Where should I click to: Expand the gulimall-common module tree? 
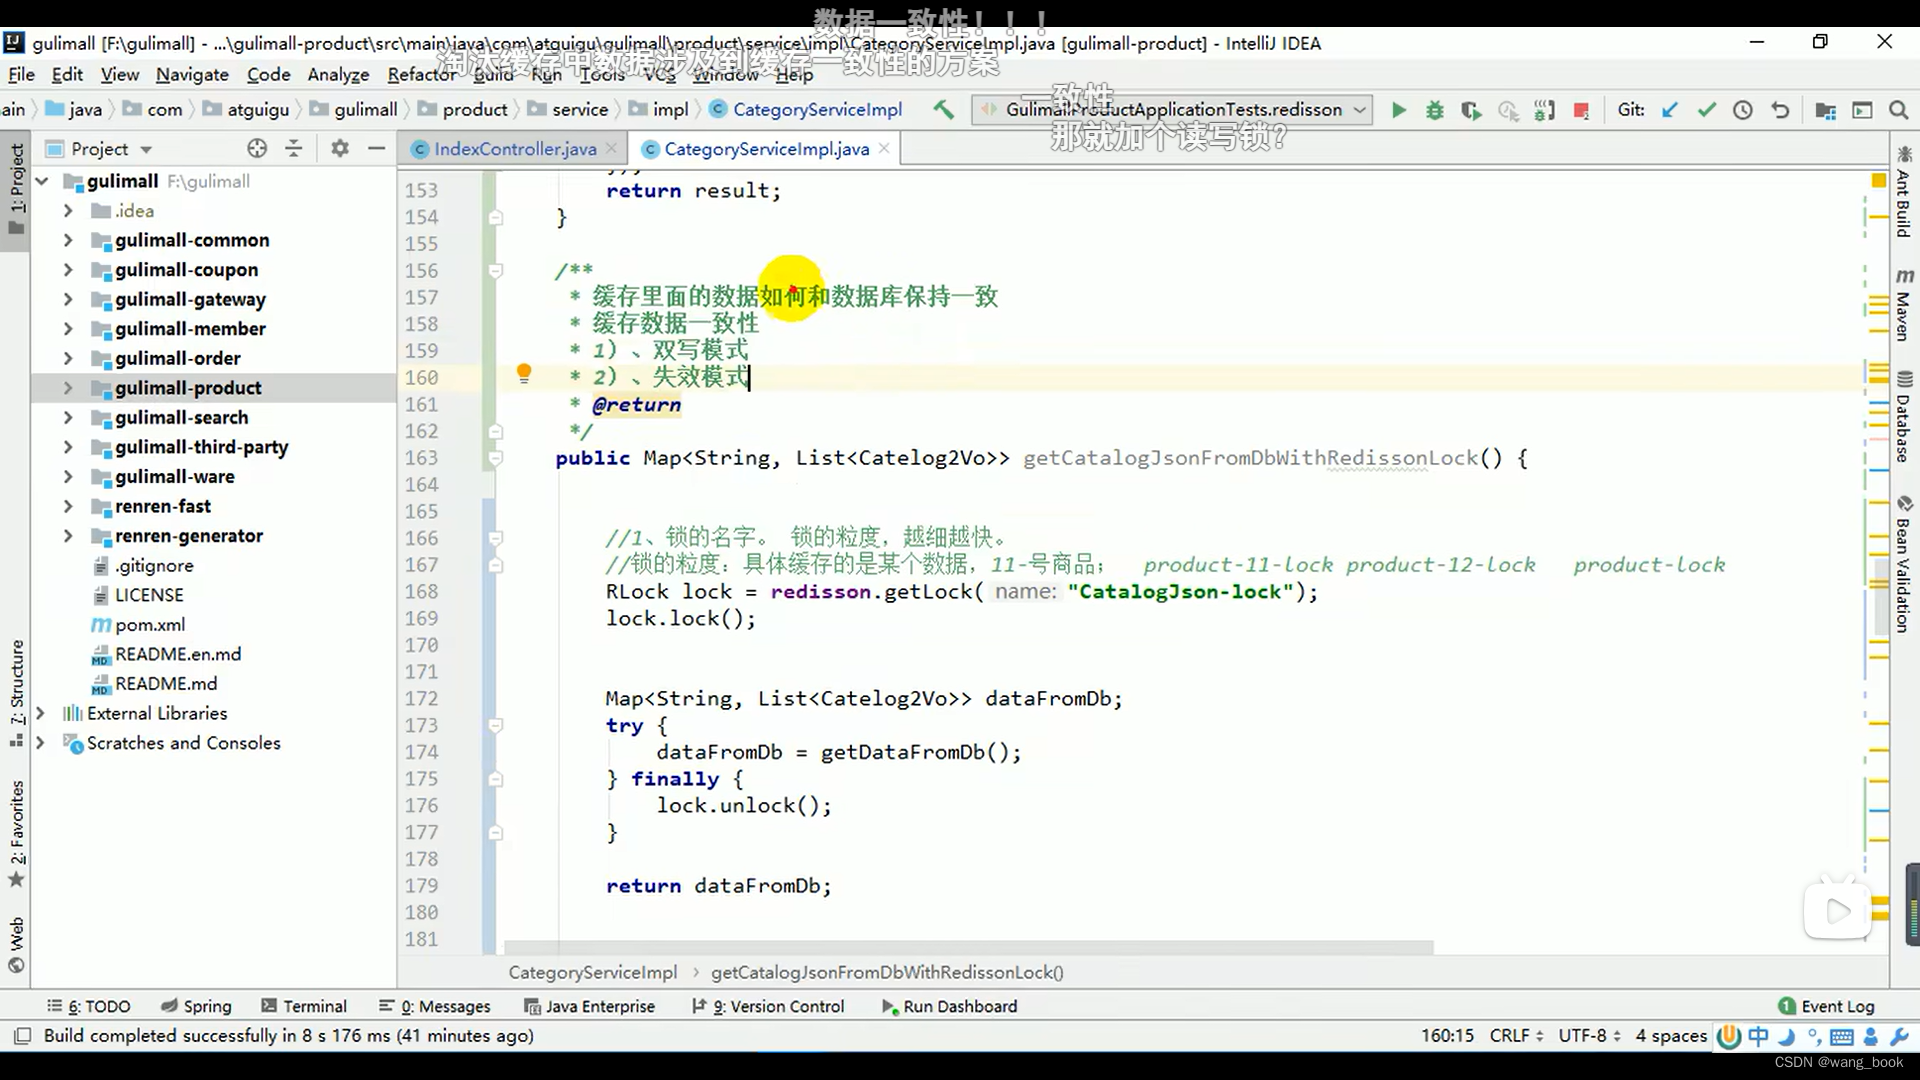point(69,240)
